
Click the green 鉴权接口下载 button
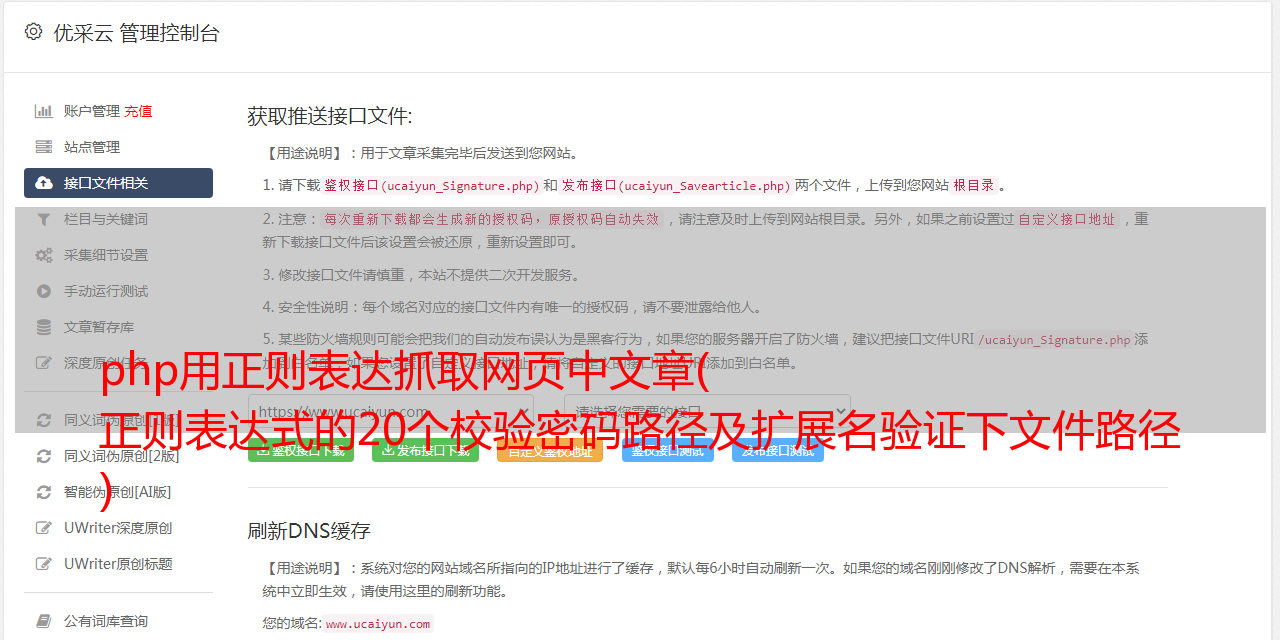300,451
